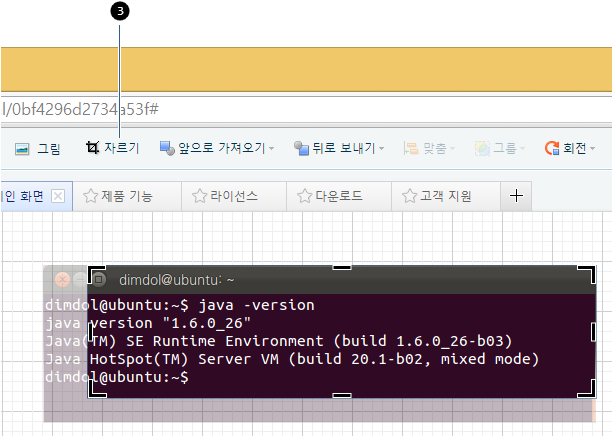Screen dimensions: 613x437
Task: Click the right-middle crop edge handle
Action: (x=593, y=332)
